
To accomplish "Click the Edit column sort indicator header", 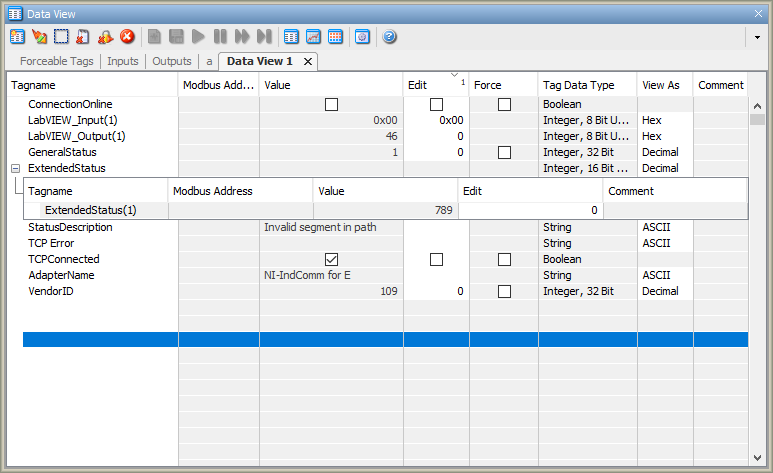I will [436, 85].
